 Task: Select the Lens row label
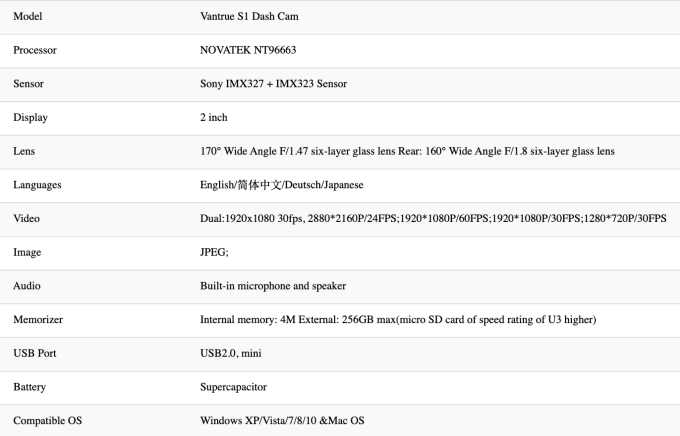[24, 151]
